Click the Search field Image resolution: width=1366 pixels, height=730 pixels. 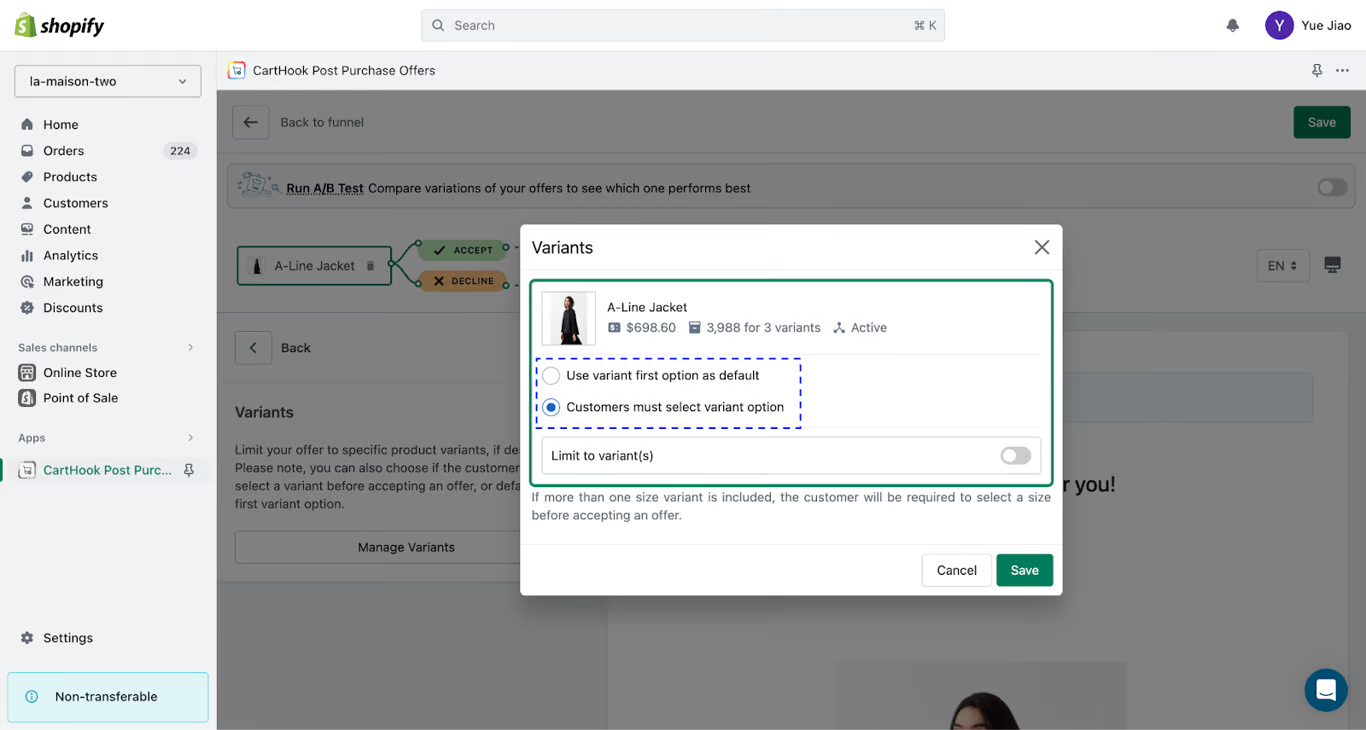click(x=683, y=25)
